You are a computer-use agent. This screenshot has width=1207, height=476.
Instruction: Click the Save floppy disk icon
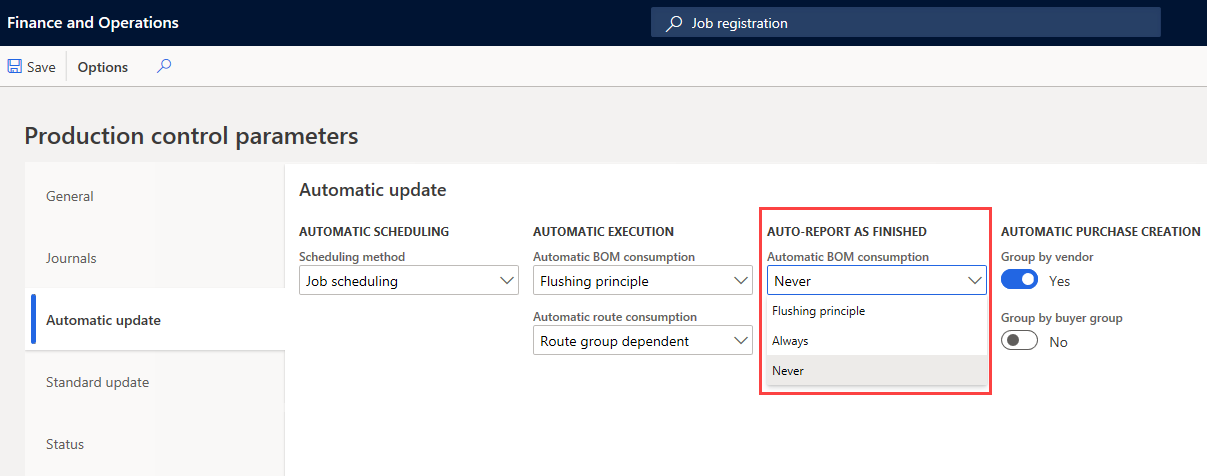click(x=15, y=67)
